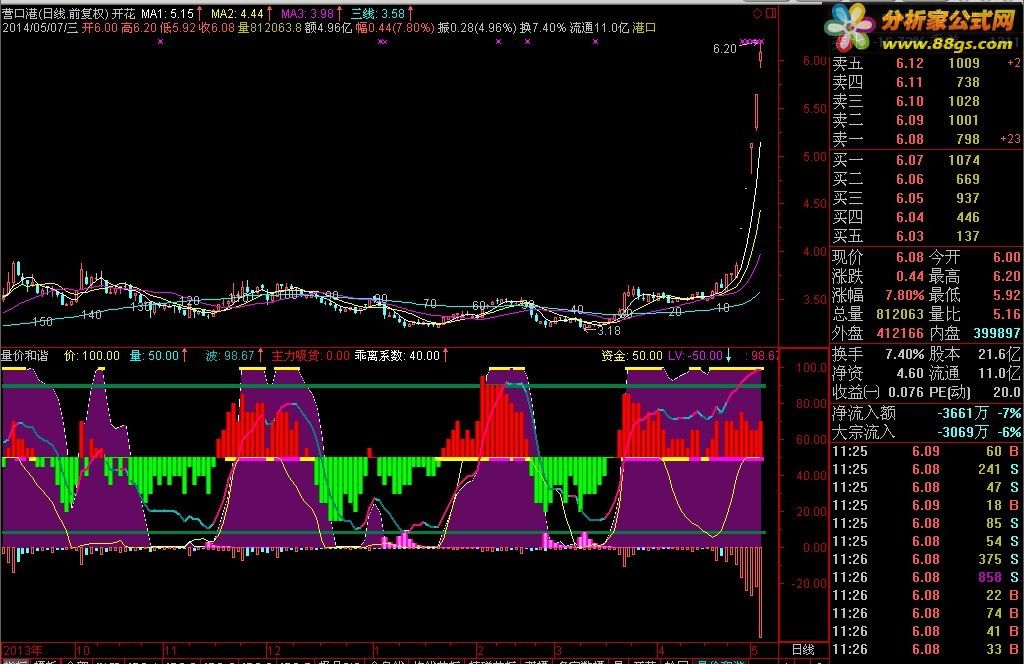Click the 今开 6.00 value
Screen dimensions: 1024x664
tap(1006, 257)
